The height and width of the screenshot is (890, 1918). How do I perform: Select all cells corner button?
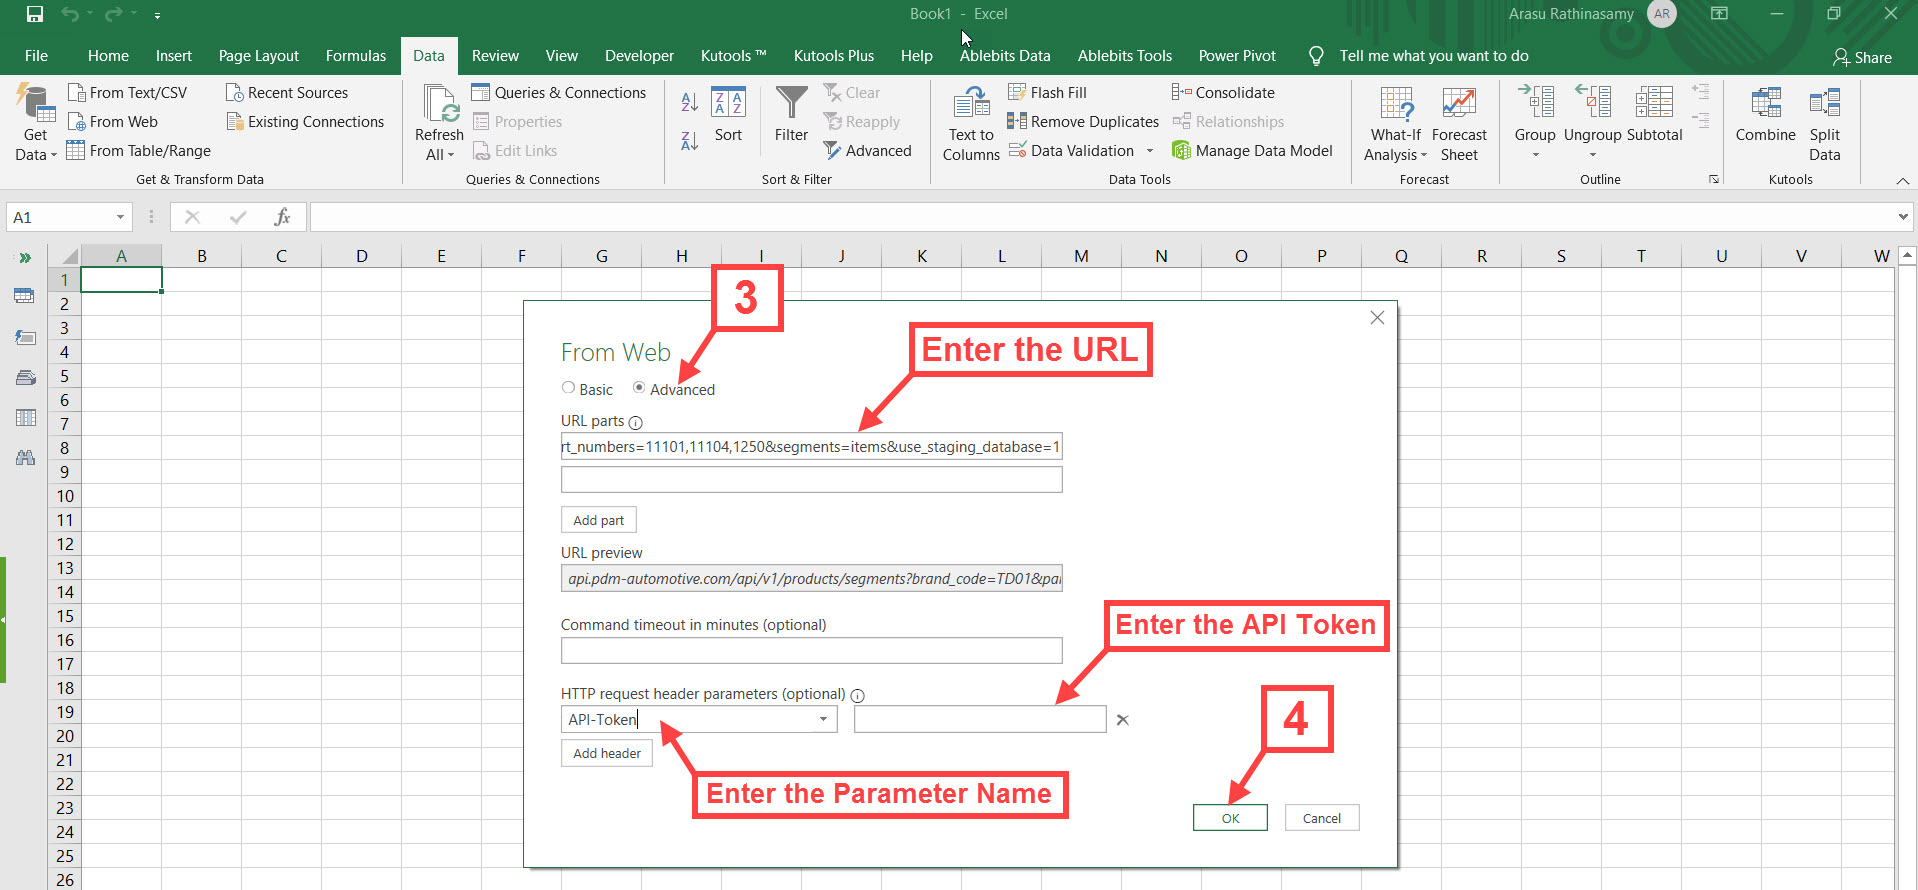pyautogui.click(x=64, y=256)
